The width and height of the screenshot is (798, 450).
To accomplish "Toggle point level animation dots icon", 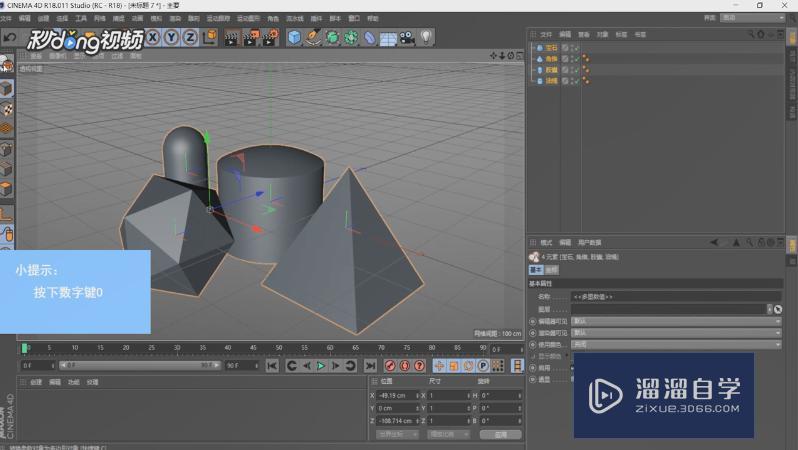I will 498,365.
